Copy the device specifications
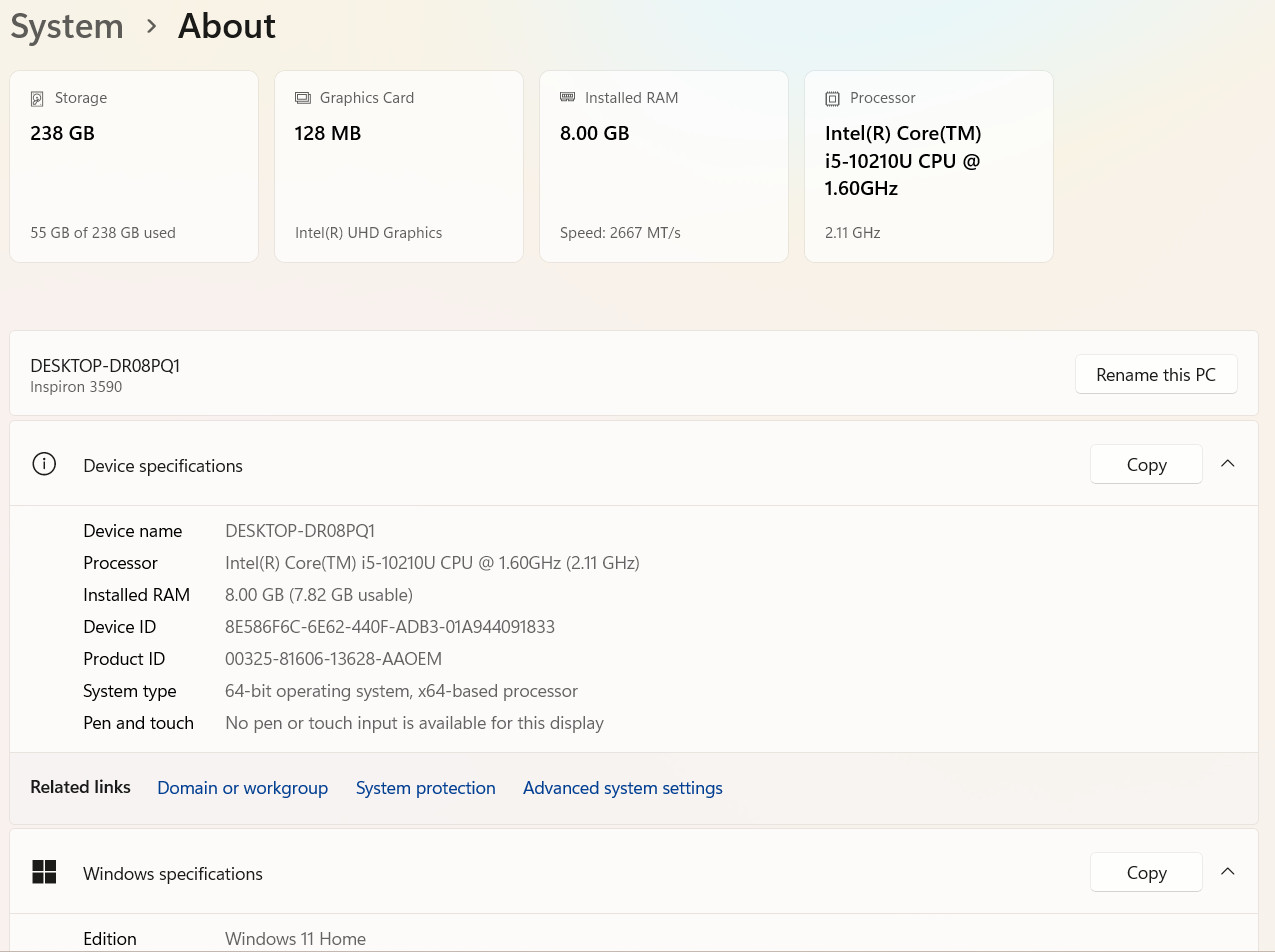Screen dimensions: 1275x952 [x=1146, y=464]
